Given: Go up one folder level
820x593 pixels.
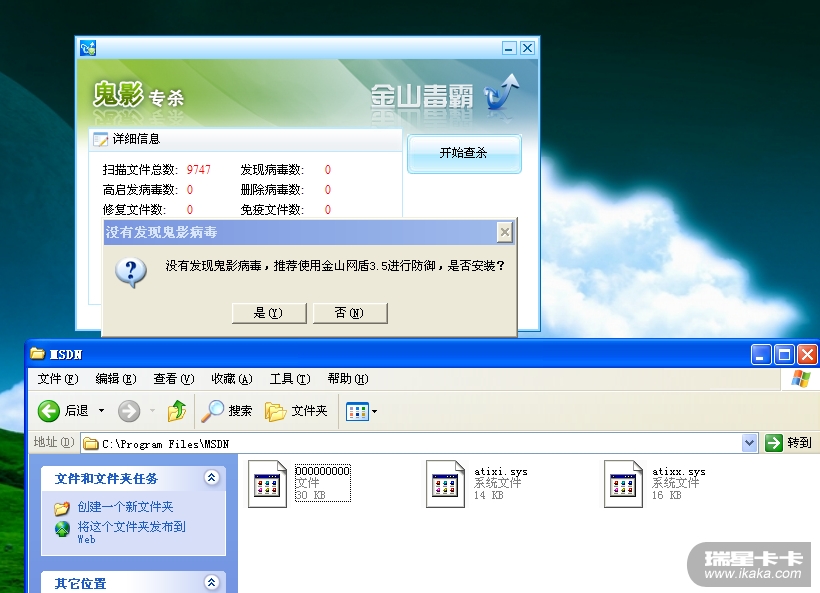Looking at the screenshot, I should tap(177, 411).
